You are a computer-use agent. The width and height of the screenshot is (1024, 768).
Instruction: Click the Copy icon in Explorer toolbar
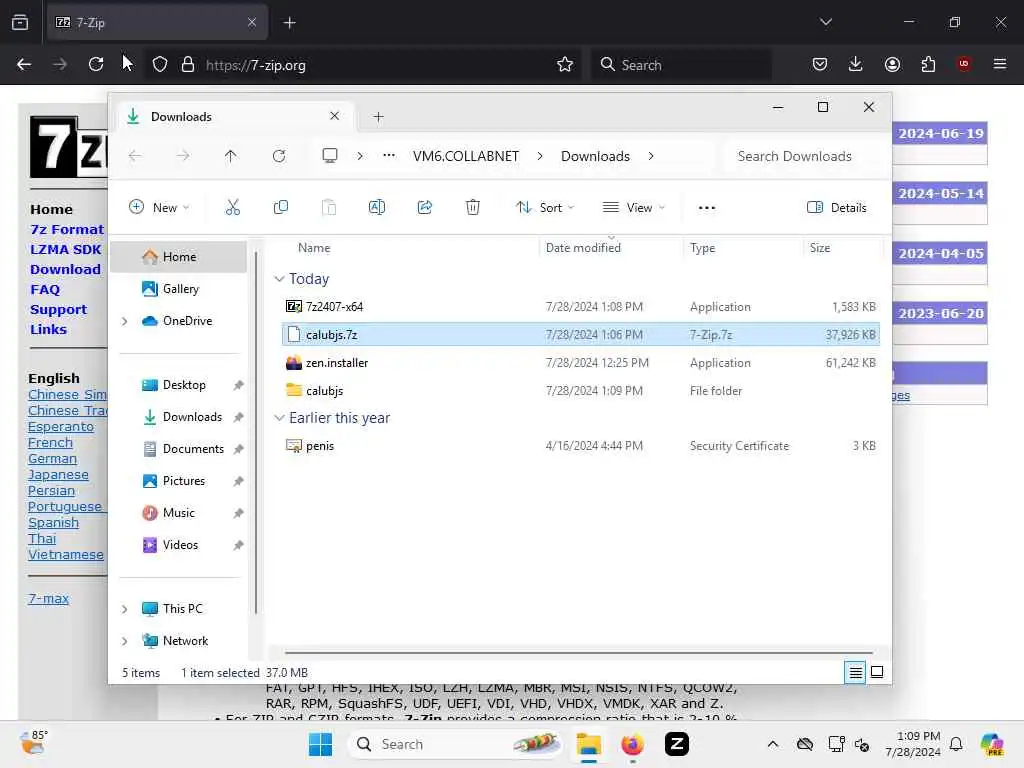click(x=281, y=208)
